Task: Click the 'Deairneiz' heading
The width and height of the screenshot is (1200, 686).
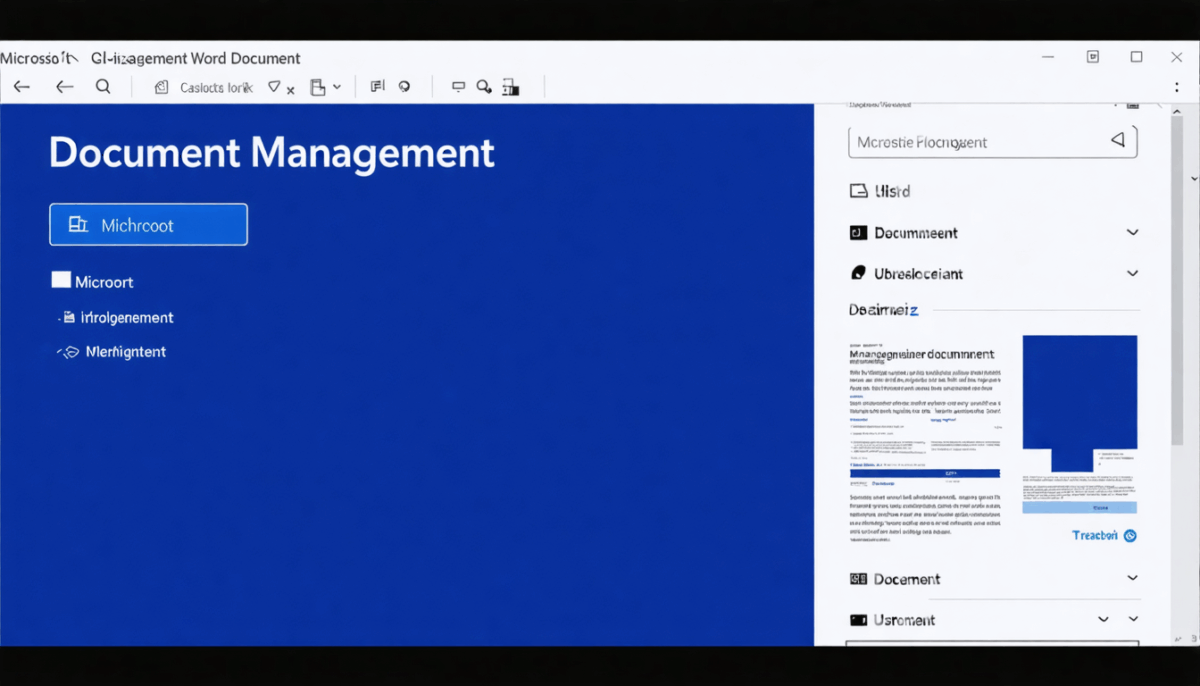Action: 883,311
